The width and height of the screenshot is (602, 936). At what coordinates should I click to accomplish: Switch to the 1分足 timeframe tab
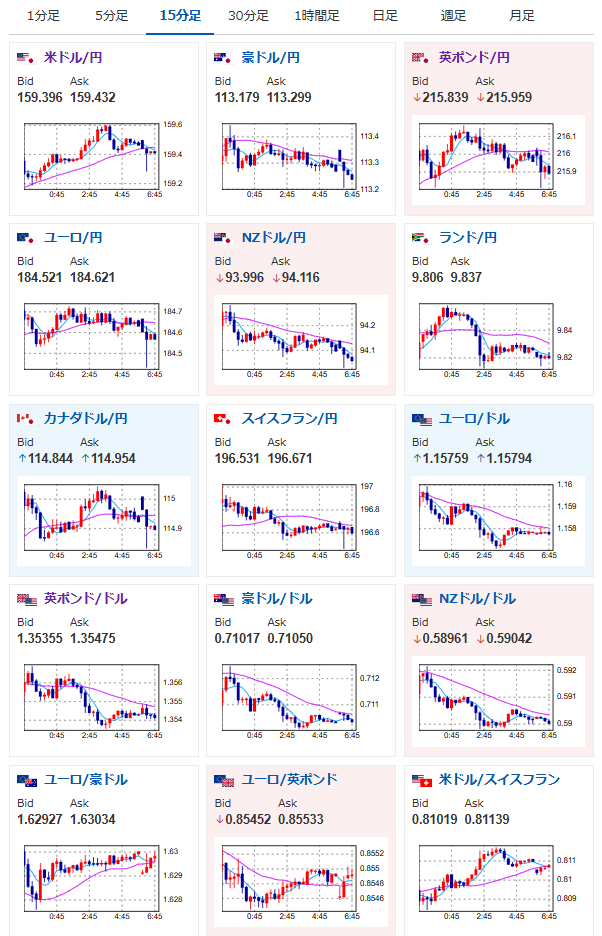pos(44,16)
